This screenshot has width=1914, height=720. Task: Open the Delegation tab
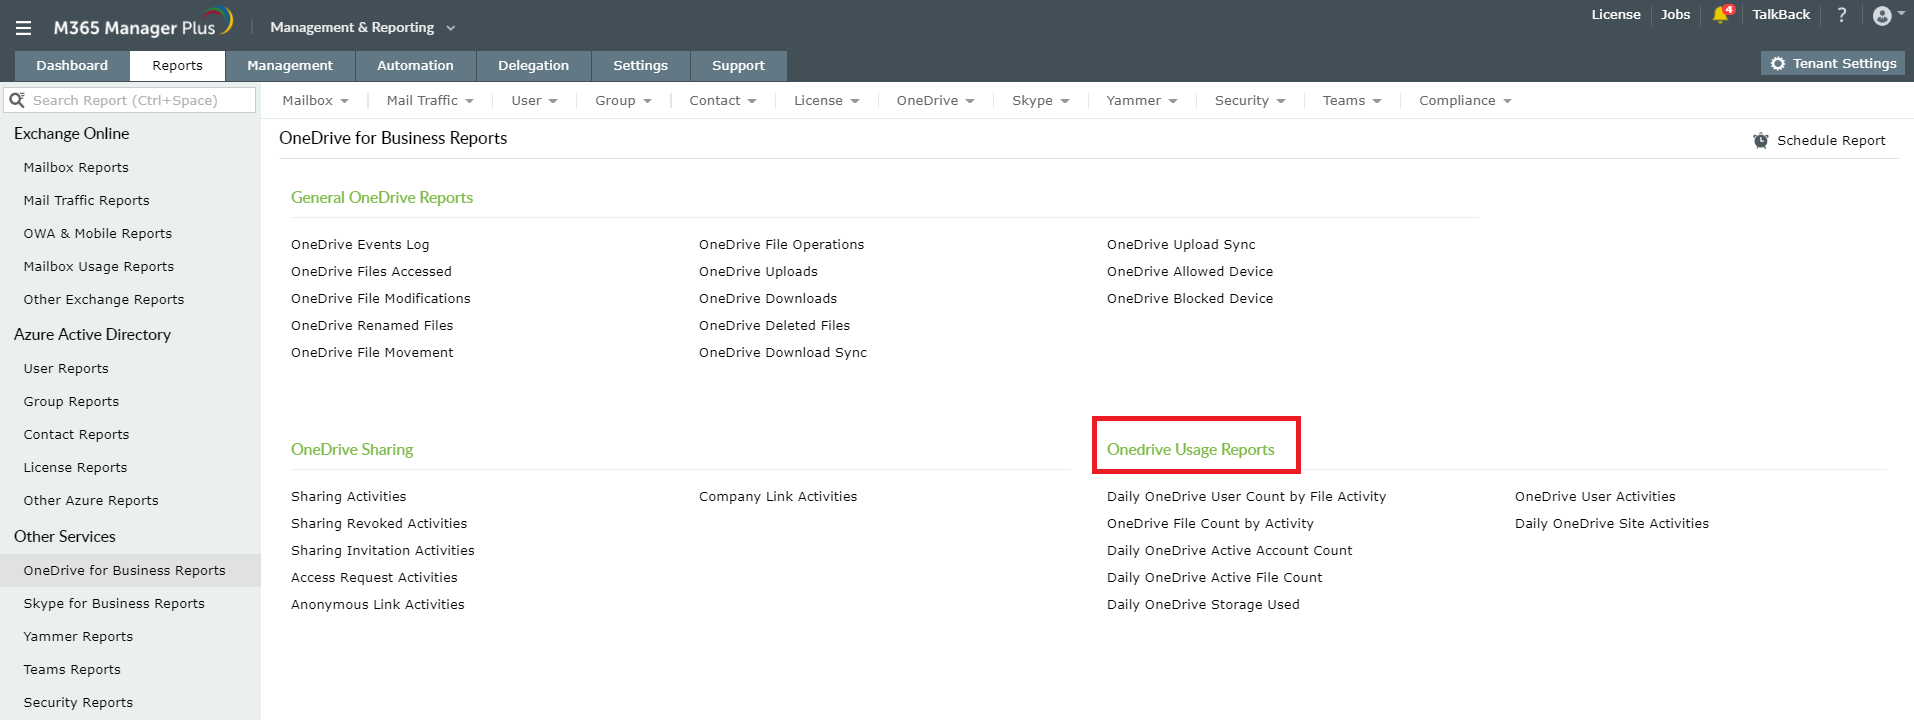pyautogui.click(x=533, y=66)
